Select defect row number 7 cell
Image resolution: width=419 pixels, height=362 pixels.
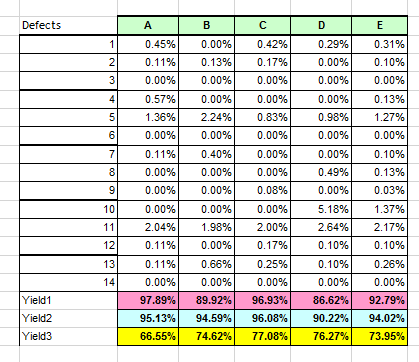pyautogui.click(x=68, y=154)
